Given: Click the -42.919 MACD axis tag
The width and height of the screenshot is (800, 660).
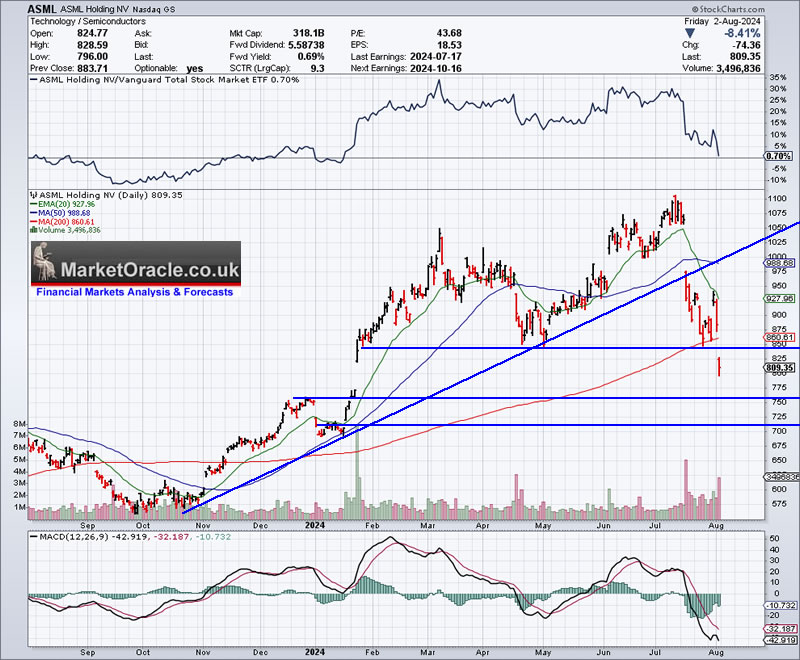Looking at the screenshot, I should 781,640.
